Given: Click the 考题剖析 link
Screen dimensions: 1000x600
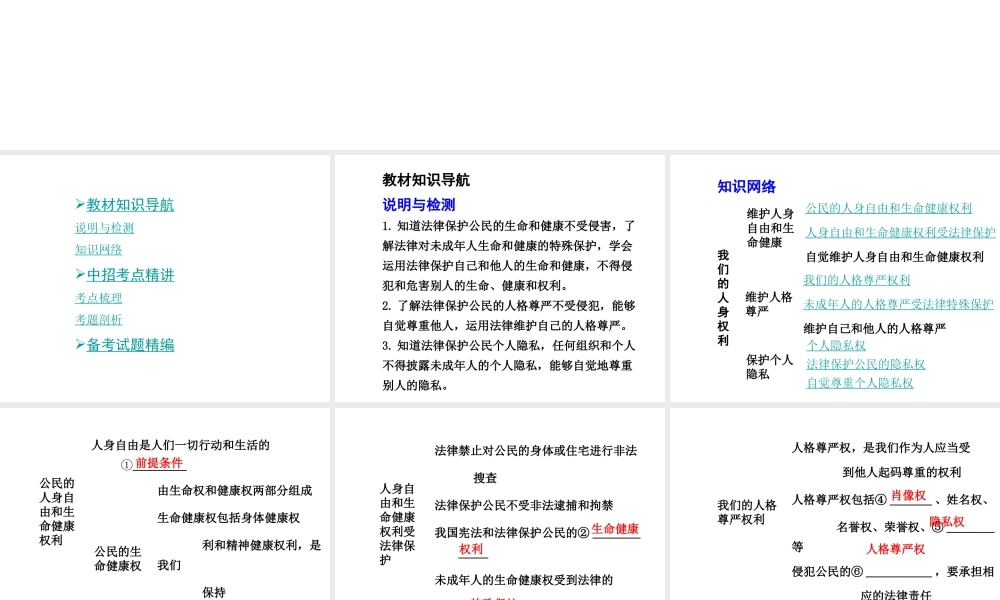Looking at the screenshot, I should coord(98,319).
